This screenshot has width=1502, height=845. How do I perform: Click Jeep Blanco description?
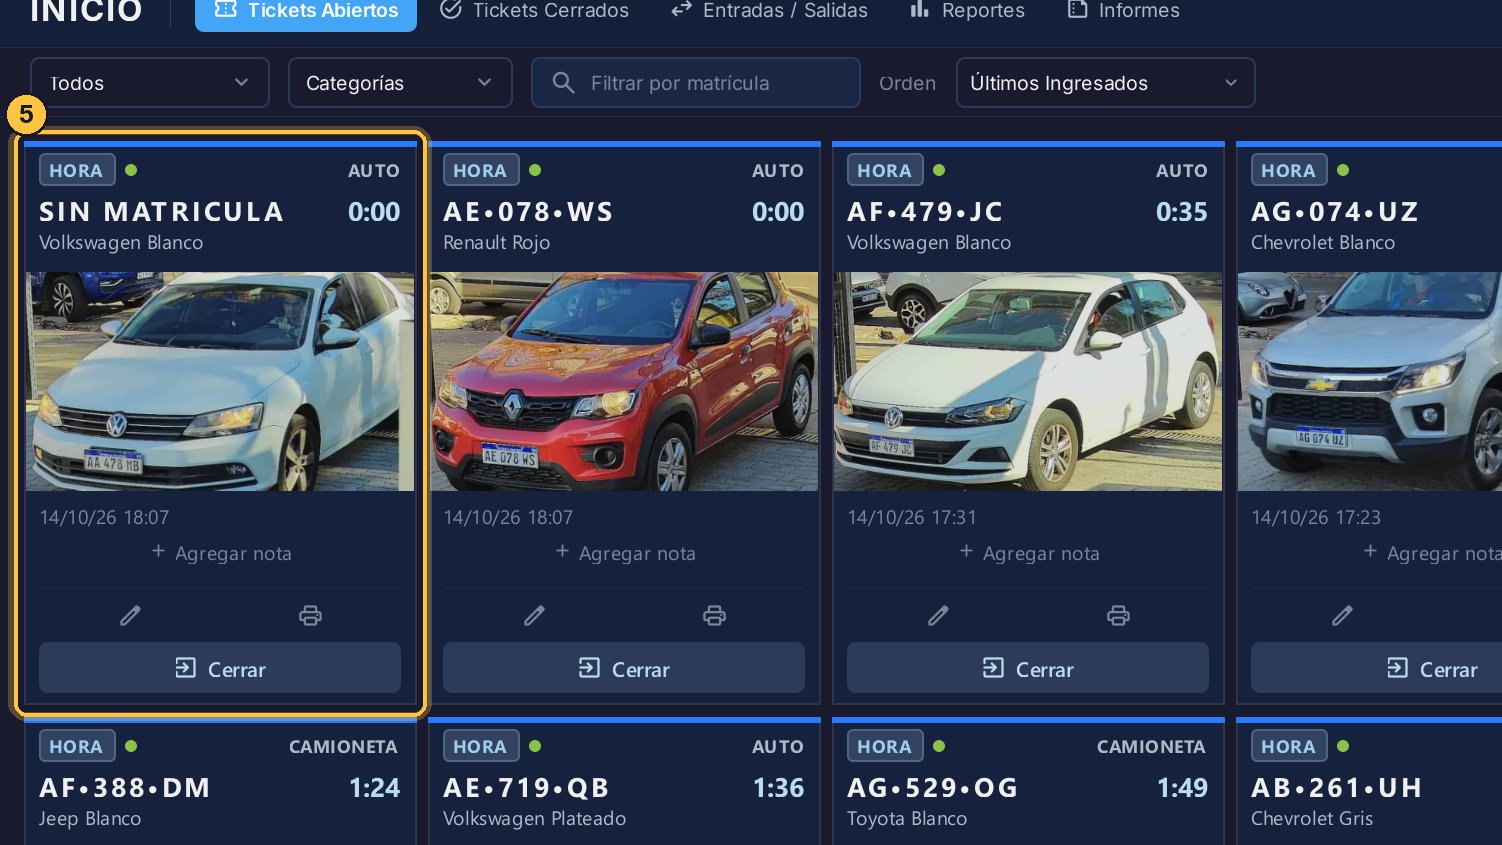pyautogui.click(x=90, y=818)
